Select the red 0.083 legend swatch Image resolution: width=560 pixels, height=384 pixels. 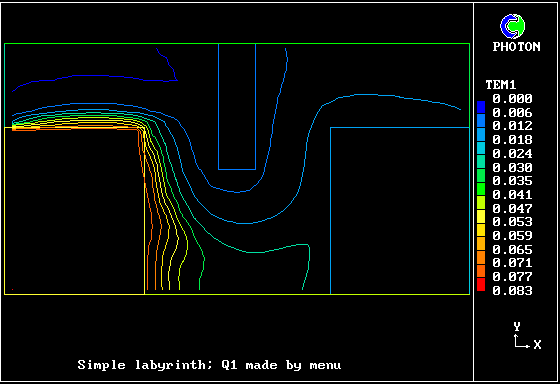pos(481,285)
